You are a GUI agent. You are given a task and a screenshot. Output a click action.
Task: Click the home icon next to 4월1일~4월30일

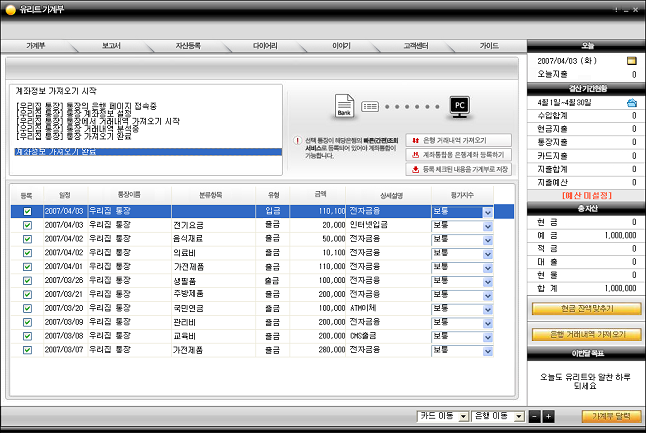632,103
